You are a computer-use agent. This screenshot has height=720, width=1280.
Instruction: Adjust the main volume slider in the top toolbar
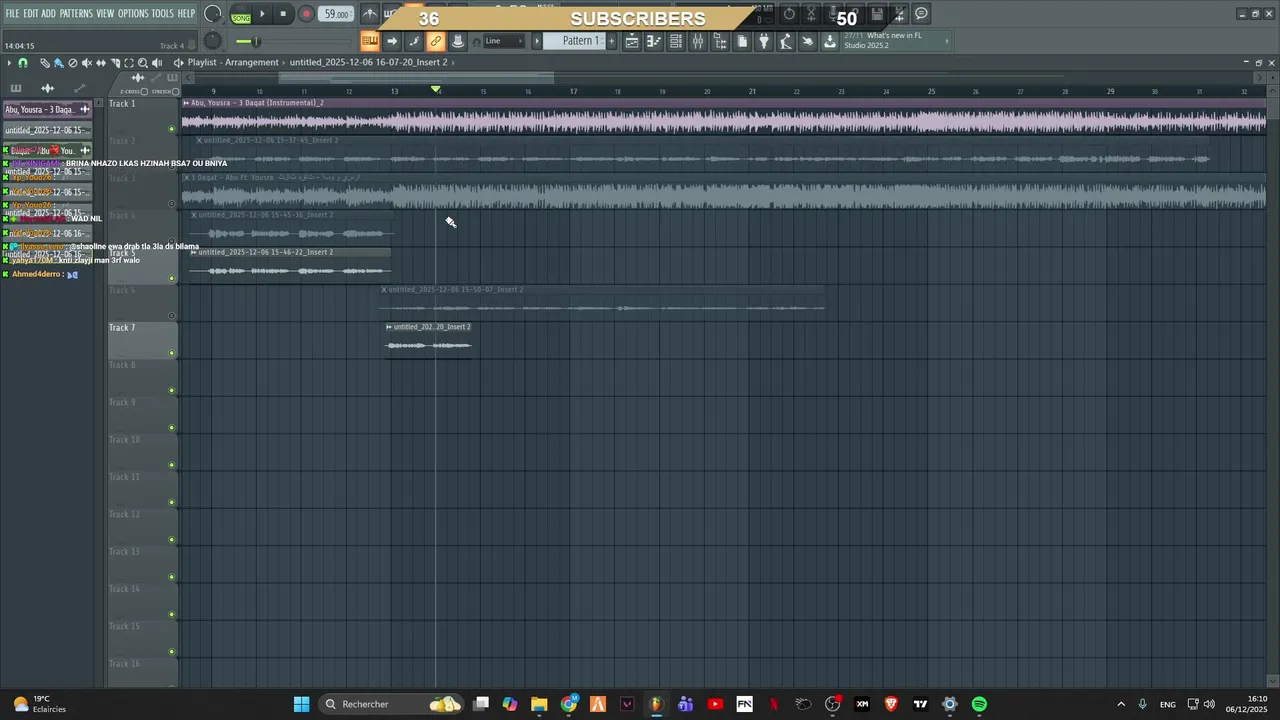click(x=256, y=41)
